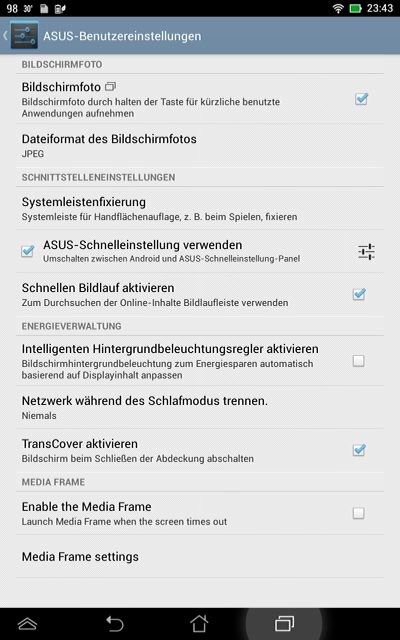Uncheck the Bildschirmfoto checkbox
This screenshot has height=640, width=400.
(x=361, y=99)
